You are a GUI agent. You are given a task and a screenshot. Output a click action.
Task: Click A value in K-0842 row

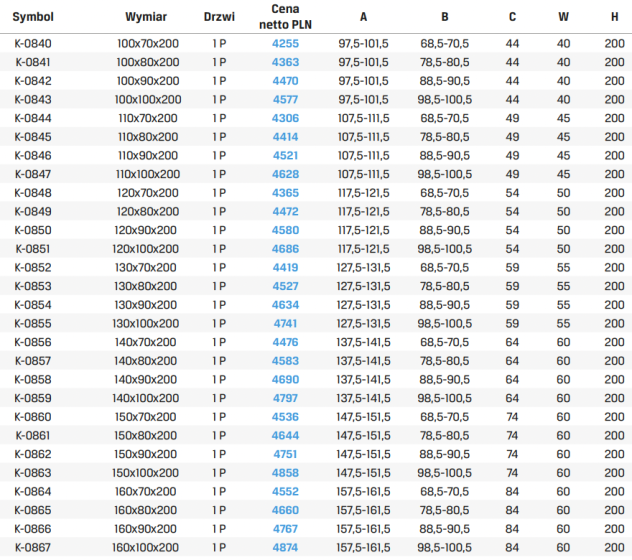click(363, 81)
